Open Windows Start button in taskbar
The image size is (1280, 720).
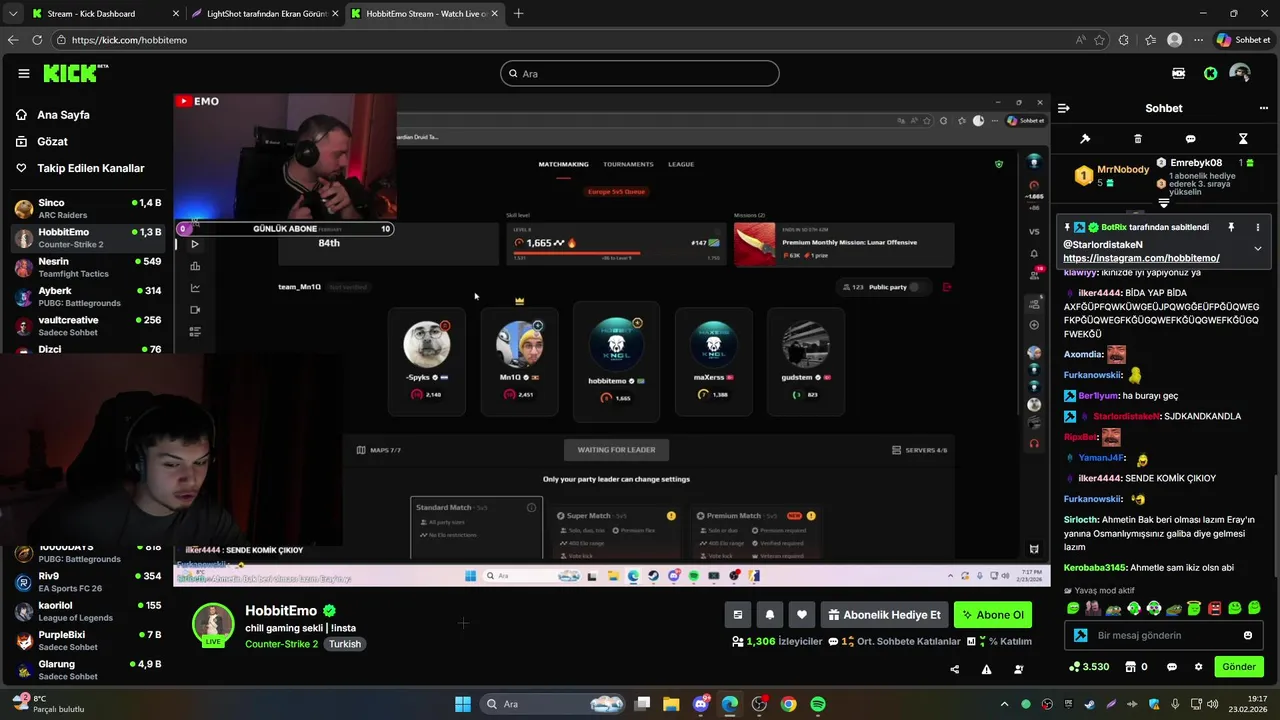pyautogui.click(x=463, y=704)
